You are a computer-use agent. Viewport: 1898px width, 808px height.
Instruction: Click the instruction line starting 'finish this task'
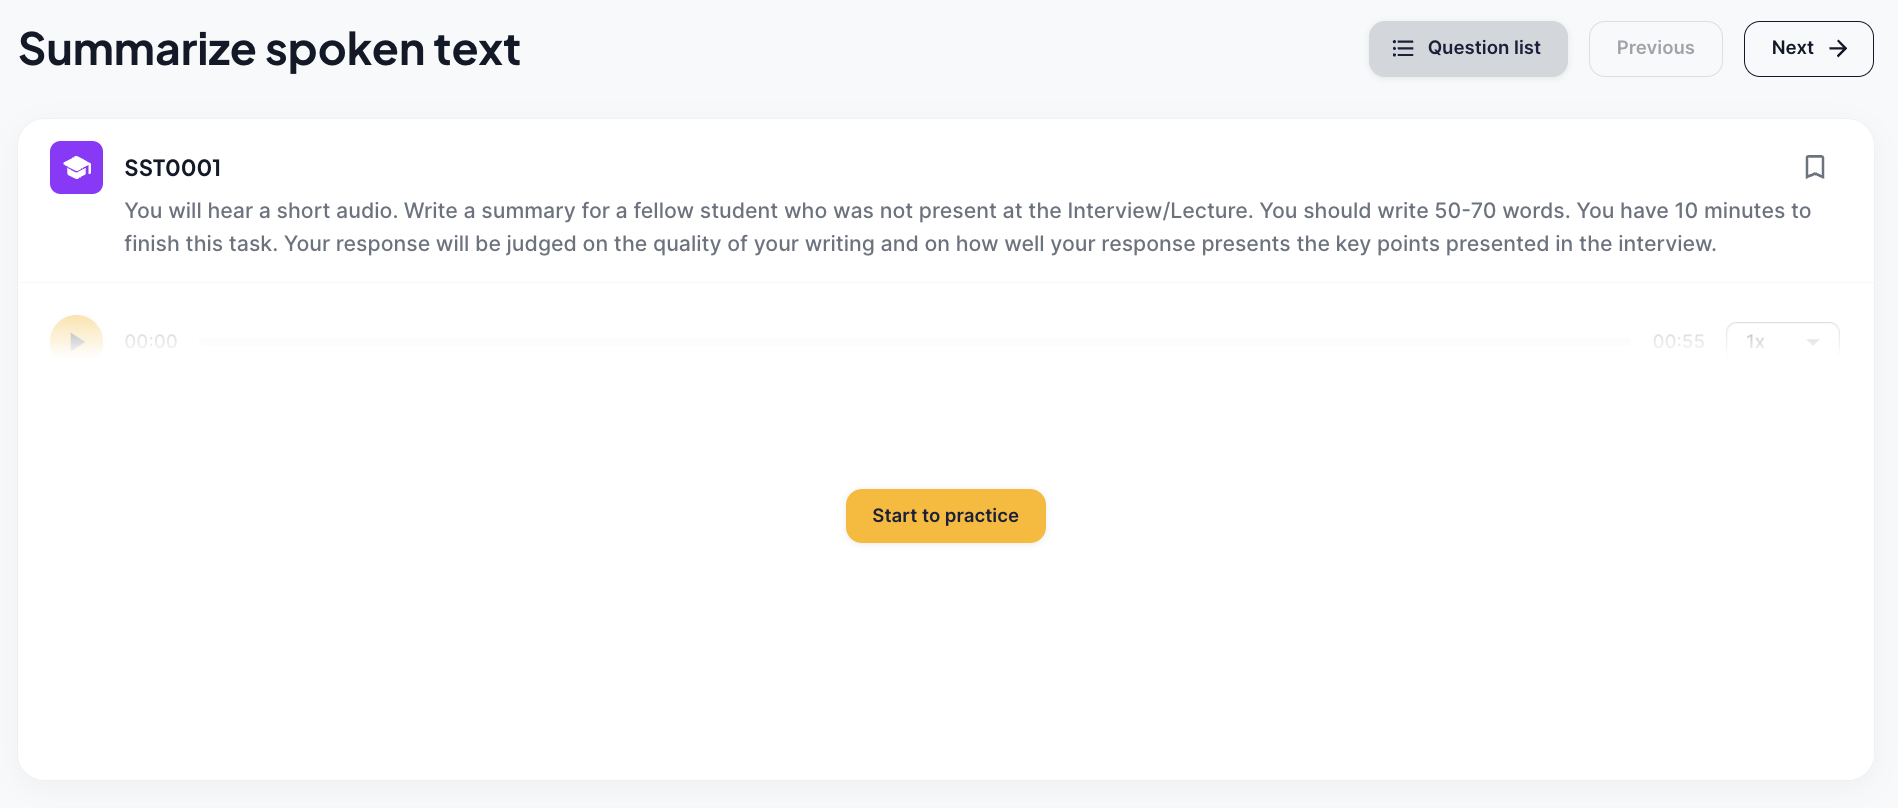[920, 243]
